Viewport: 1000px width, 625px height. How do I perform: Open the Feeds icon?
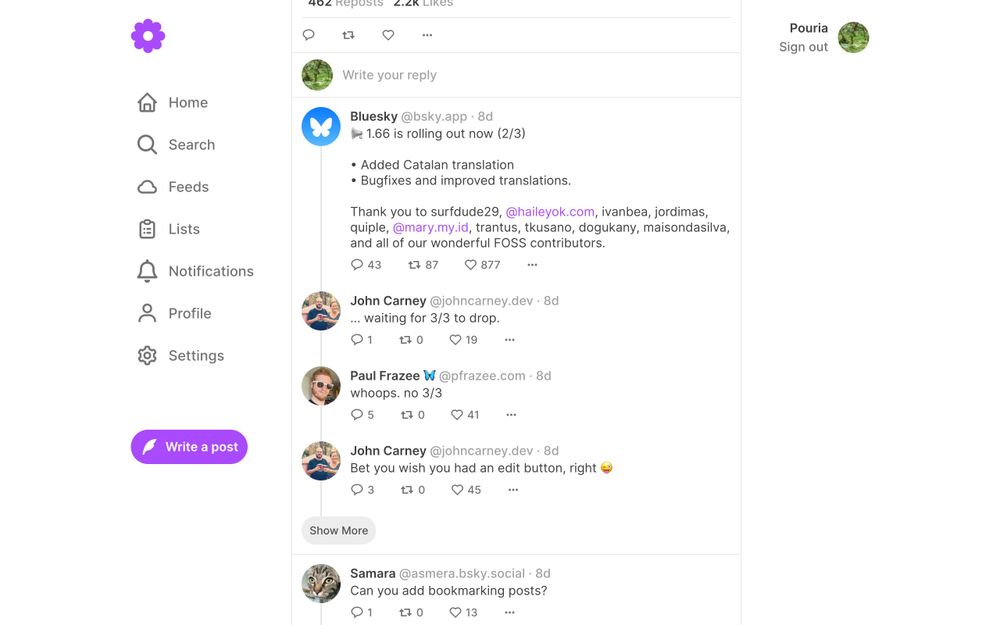coord(146,186)
